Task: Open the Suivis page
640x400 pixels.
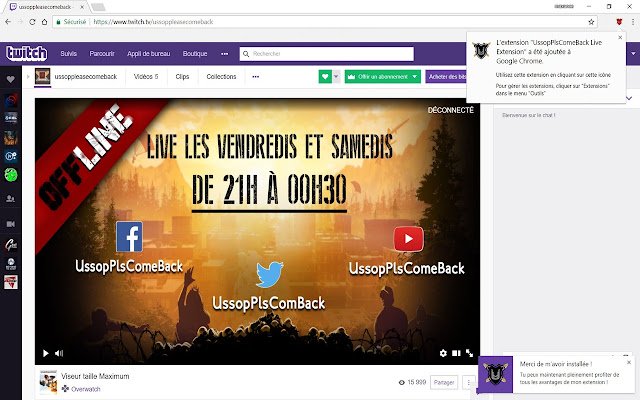Action: (x=69, y=54)
